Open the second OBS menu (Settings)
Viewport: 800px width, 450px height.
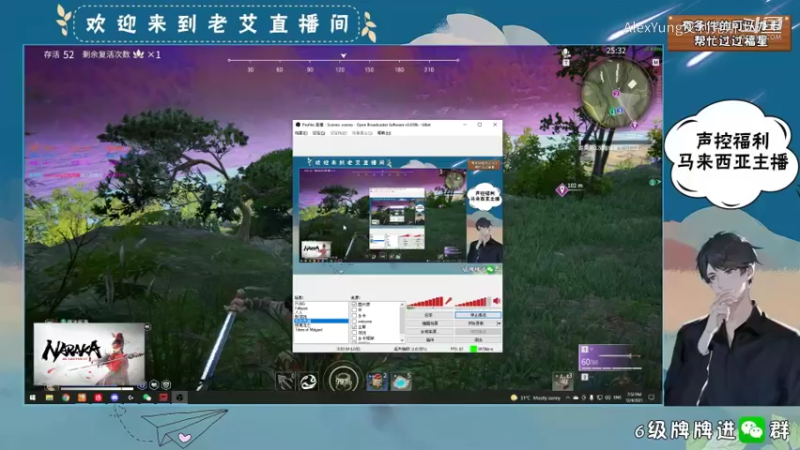(319, 133)
